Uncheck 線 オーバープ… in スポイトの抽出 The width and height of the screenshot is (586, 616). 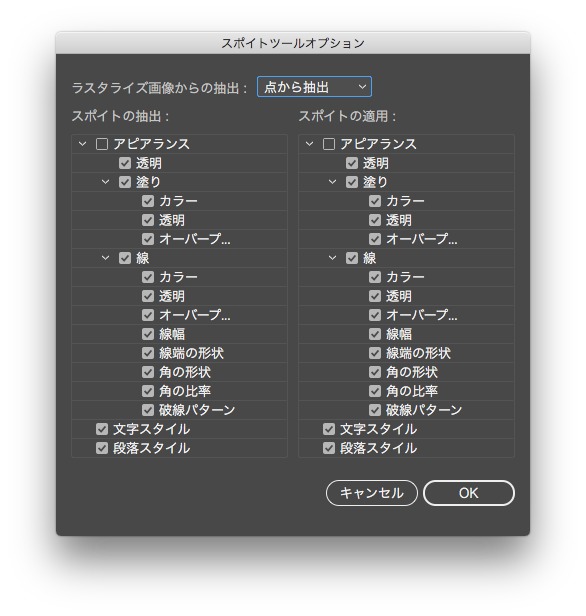click(x=148, y=315)
